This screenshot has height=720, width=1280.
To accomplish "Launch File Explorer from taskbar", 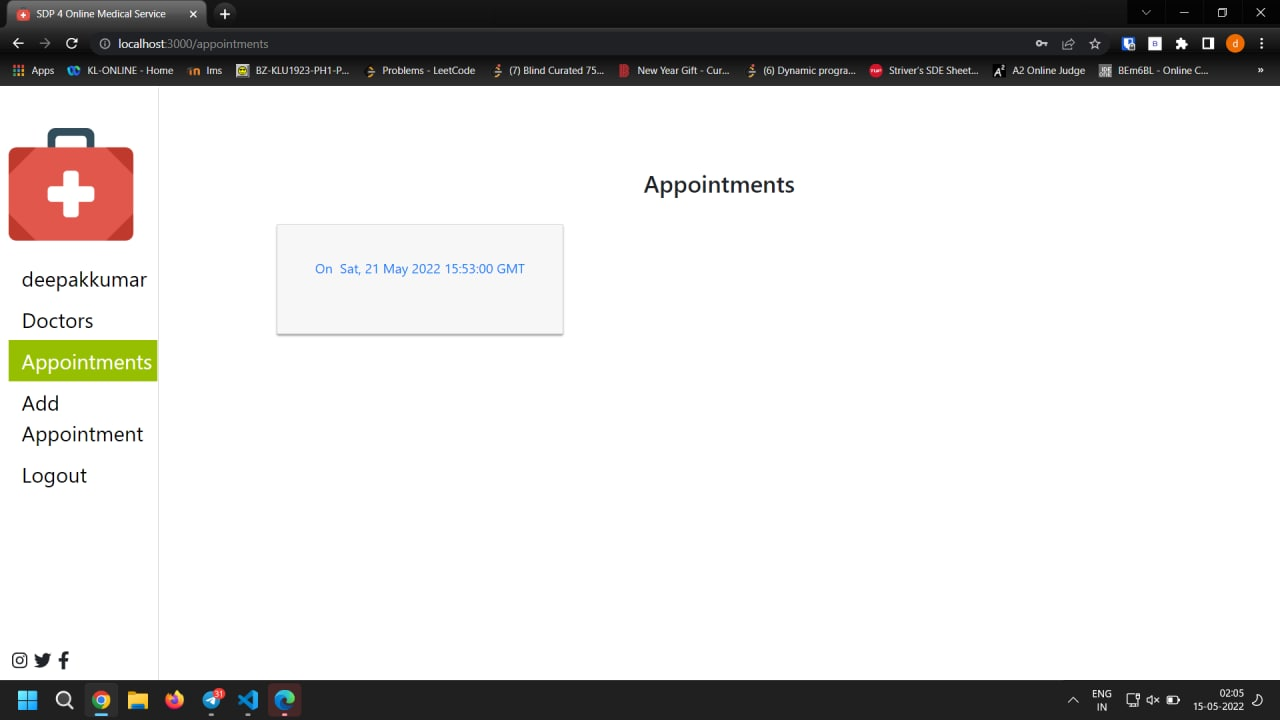I will pos(138,700).
